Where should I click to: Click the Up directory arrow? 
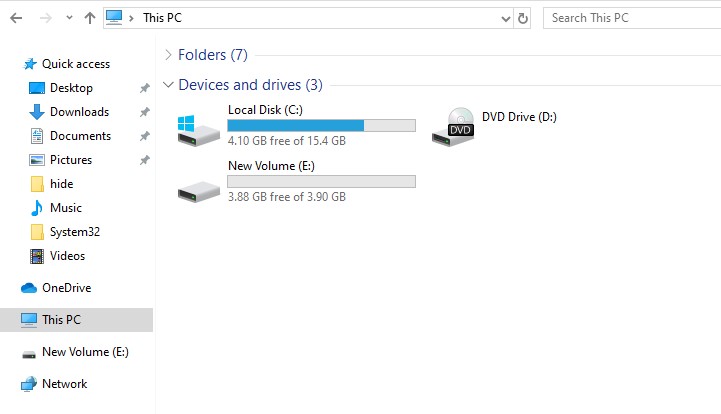click(90, 18)
